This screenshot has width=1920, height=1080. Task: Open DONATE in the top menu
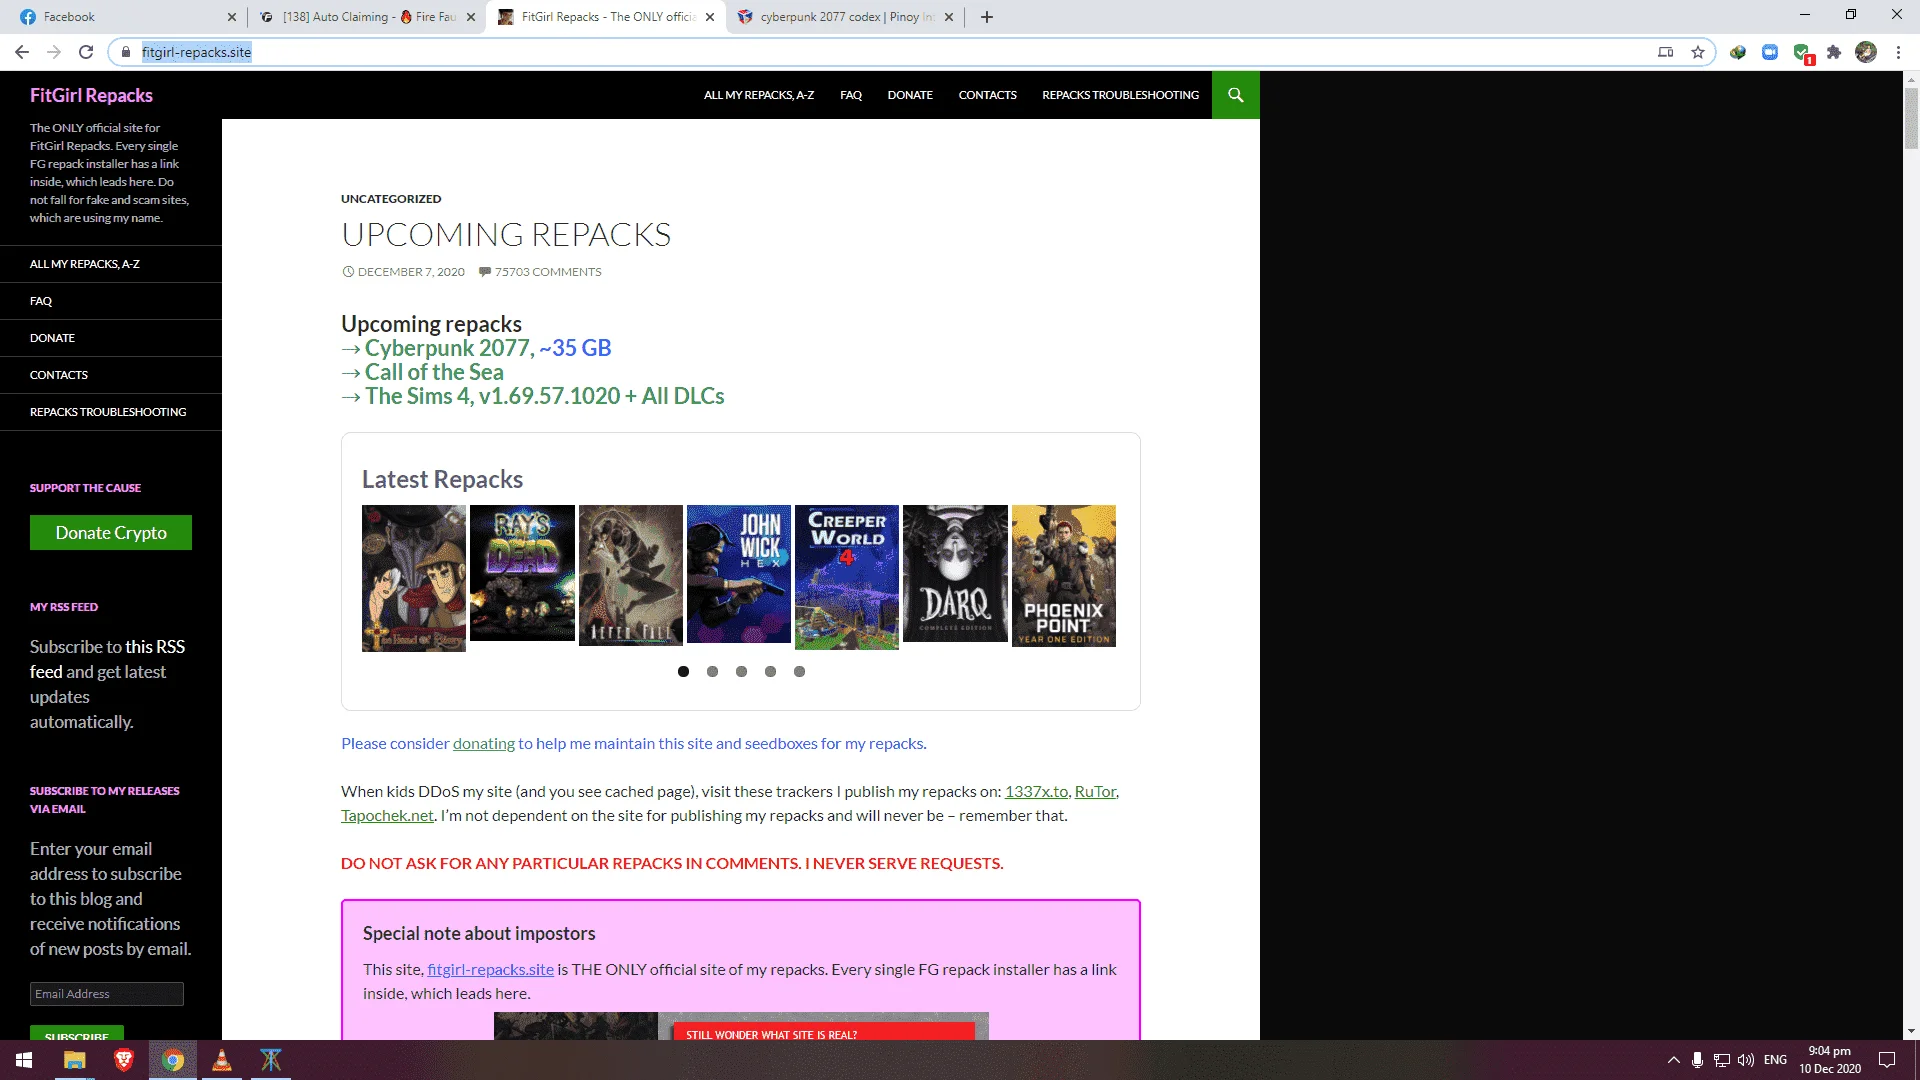click(910, 95)
